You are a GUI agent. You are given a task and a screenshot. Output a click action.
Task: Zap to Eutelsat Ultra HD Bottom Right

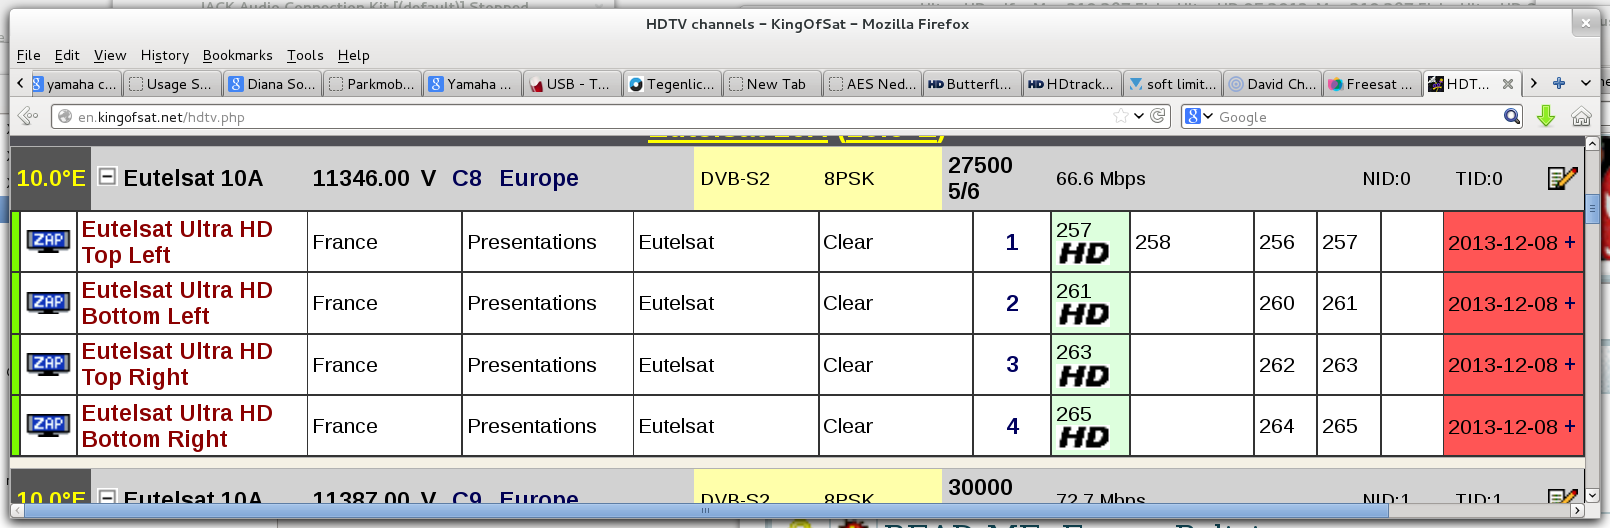(48, 425)
